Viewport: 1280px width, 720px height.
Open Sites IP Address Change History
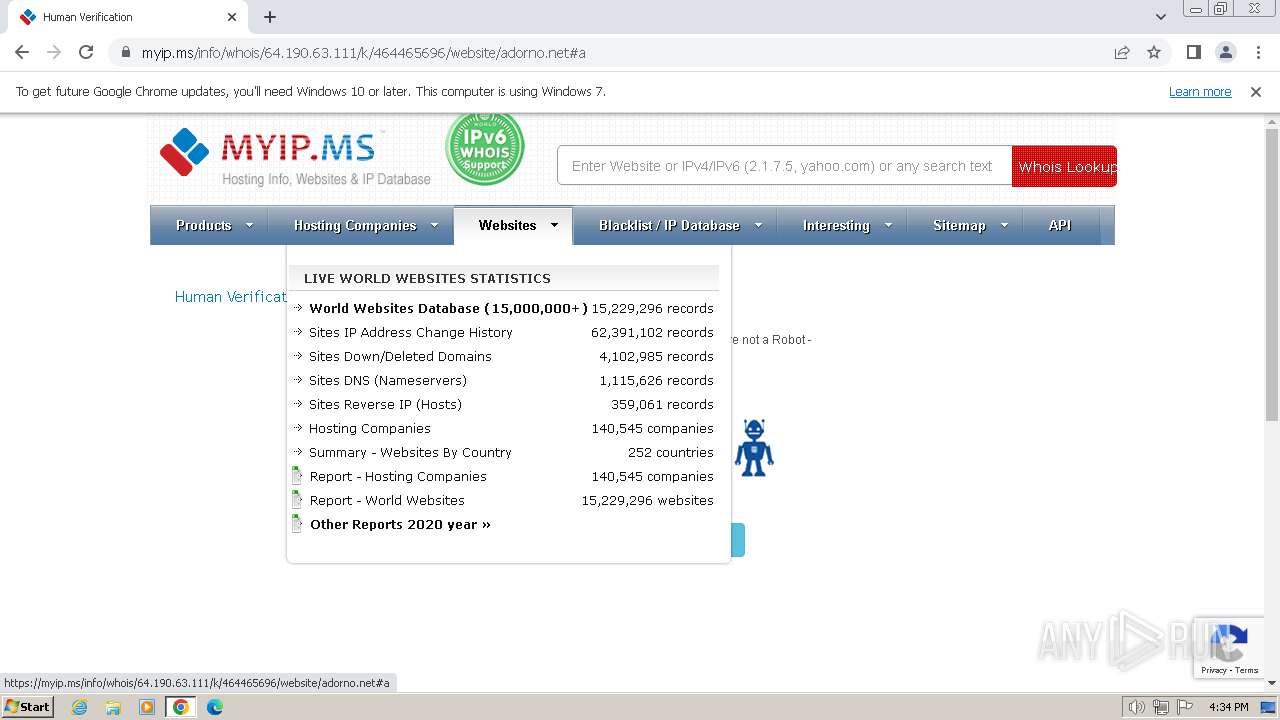click(x=411, y=332)
